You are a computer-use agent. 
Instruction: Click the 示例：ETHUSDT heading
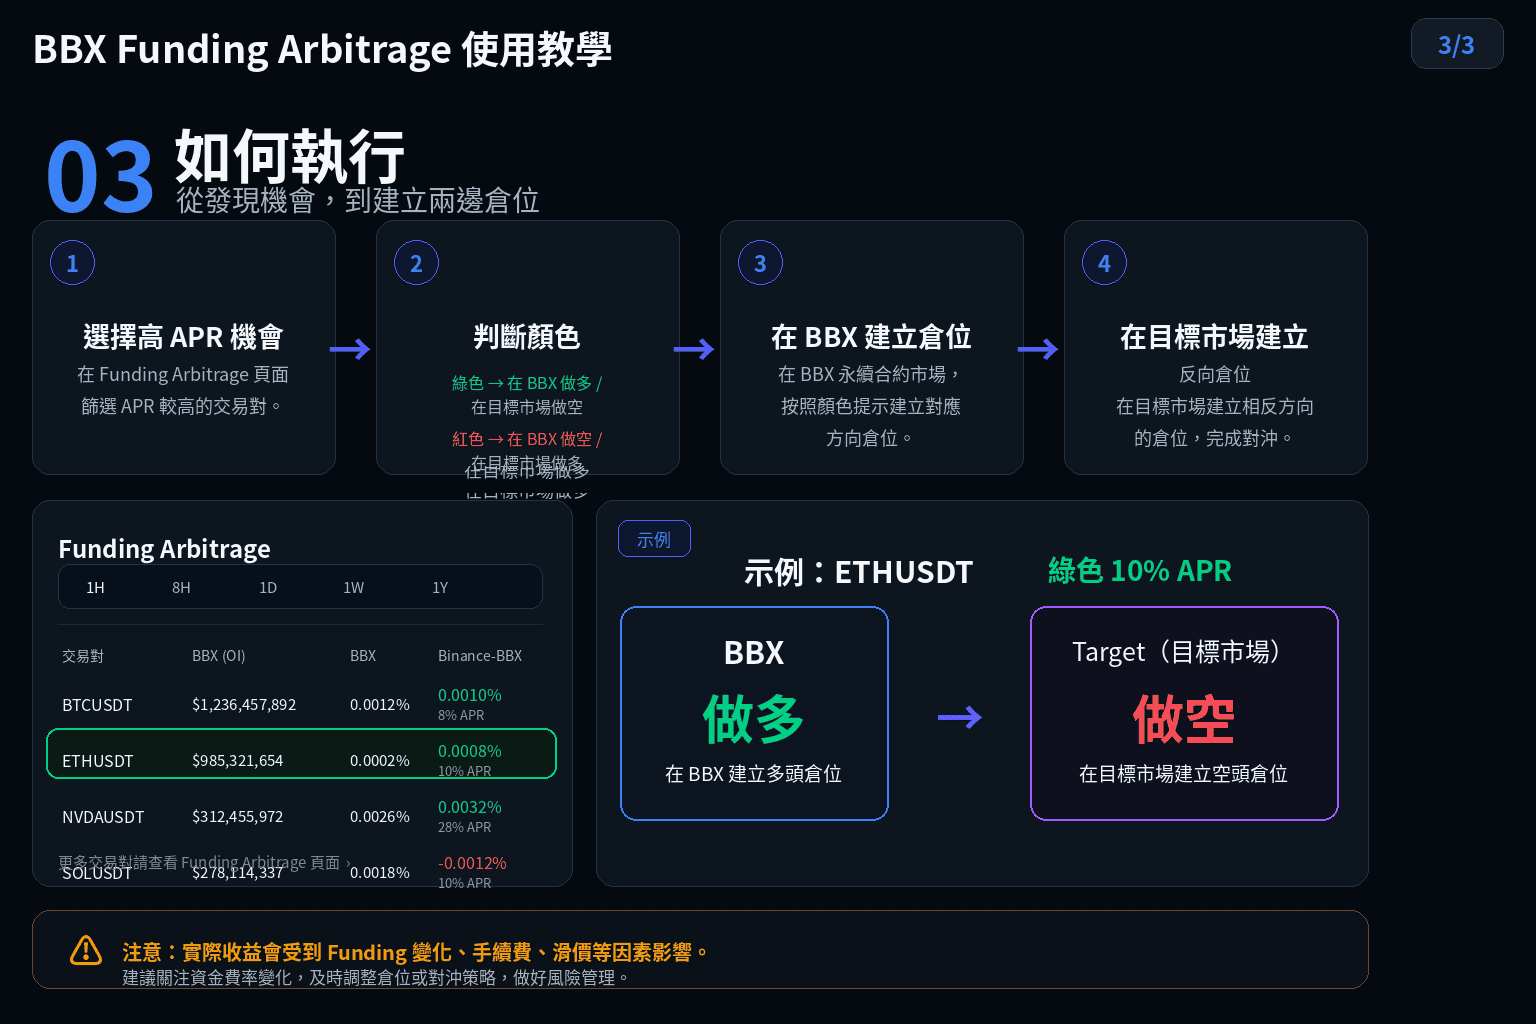858,572
